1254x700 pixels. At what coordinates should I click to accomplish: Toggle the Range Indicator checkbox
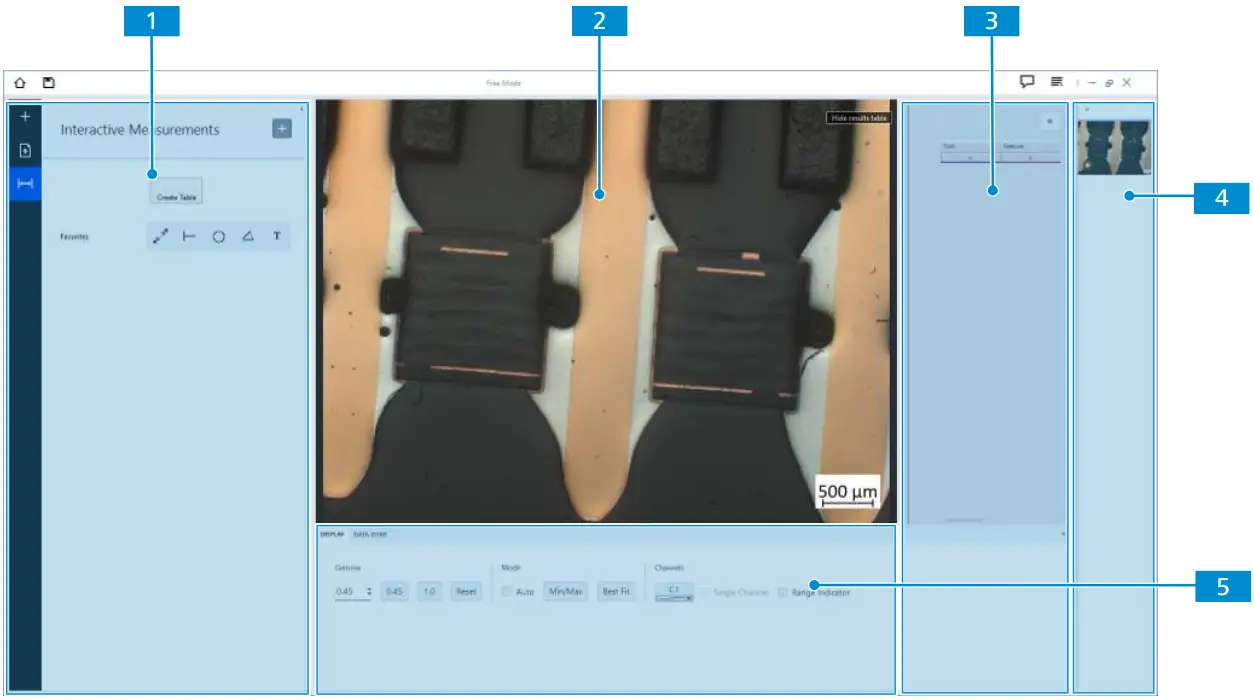pyautogui.click(x=783, y=592)
